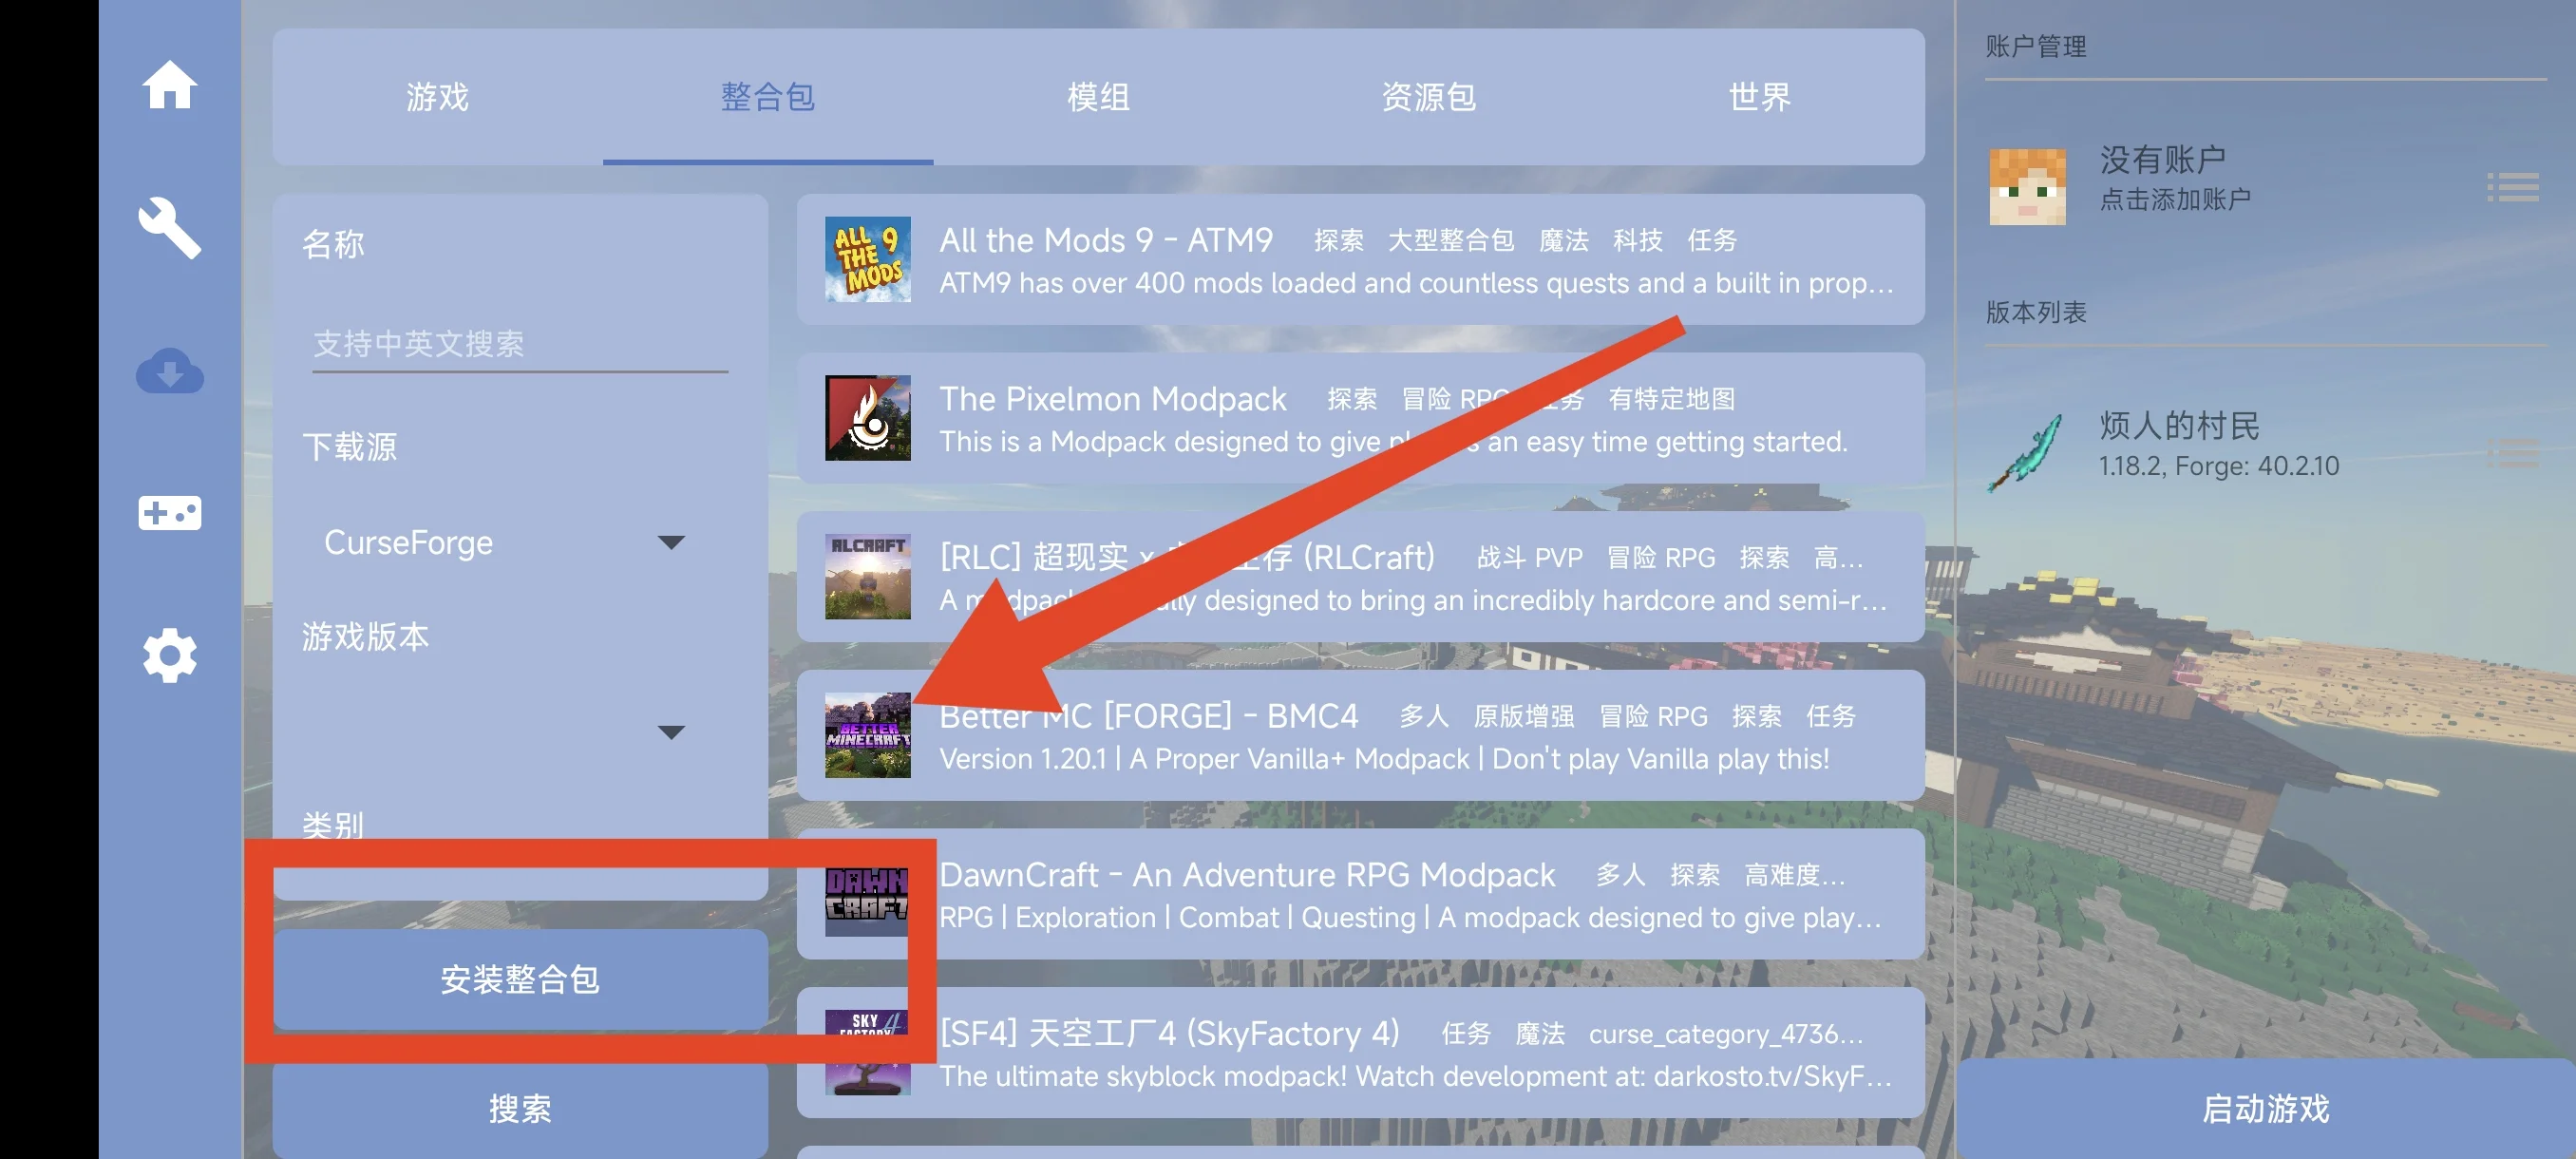Screen dimensions: 2576x1159
Task: Switch to the 整合包 tab
Action: pyautogui.click(x=768, y=97)
